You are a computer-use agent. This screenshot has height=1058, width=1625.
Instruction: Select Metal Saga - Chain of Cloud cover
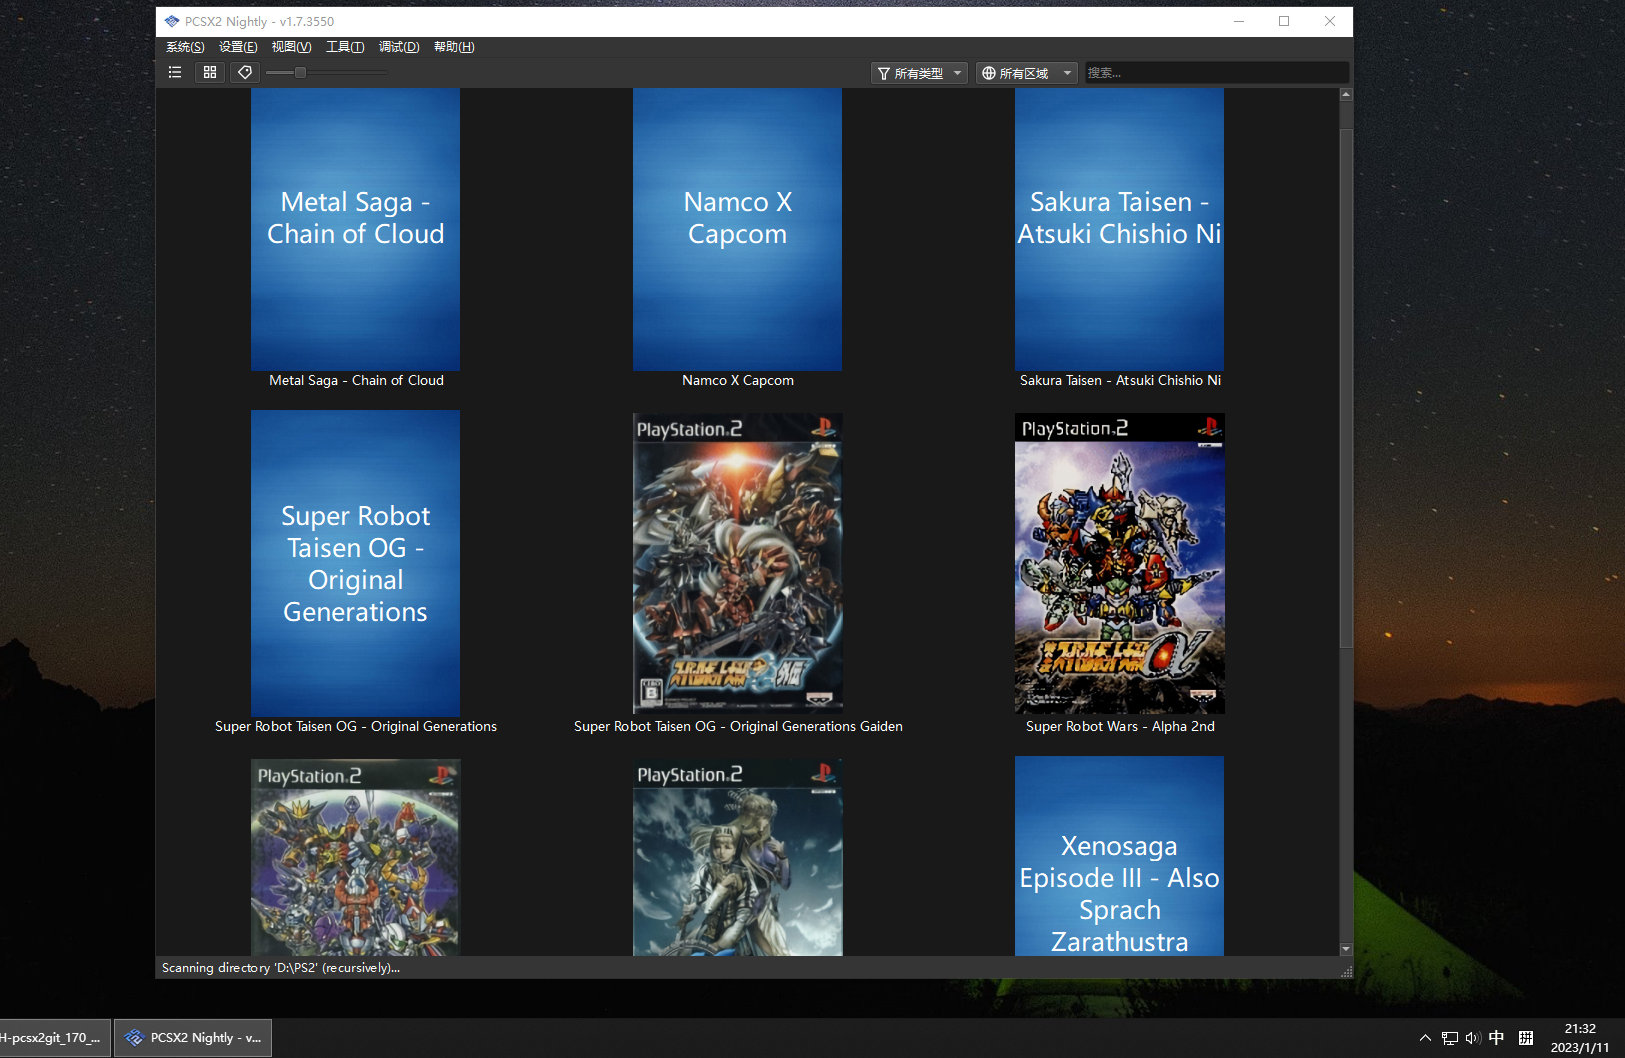[x=355, y=229]
